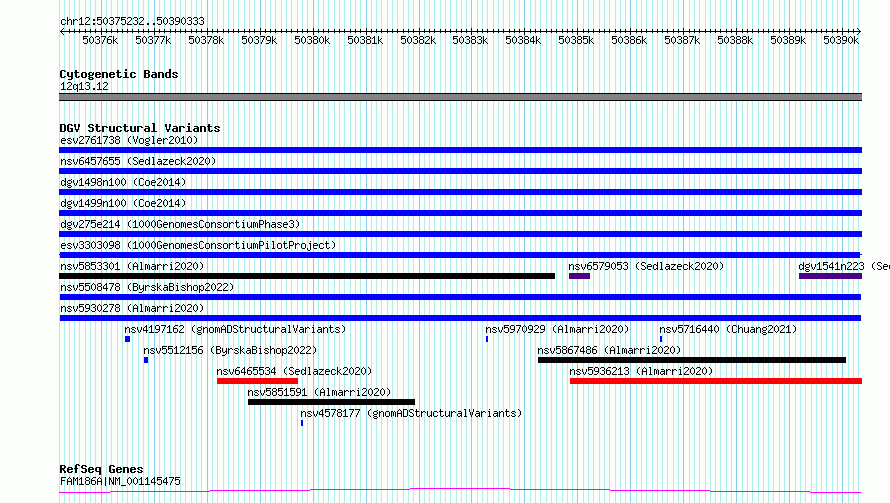Click the purple bar under nsv6579053
This screenshot has height=503, width=890.
[x=580, y=276]
